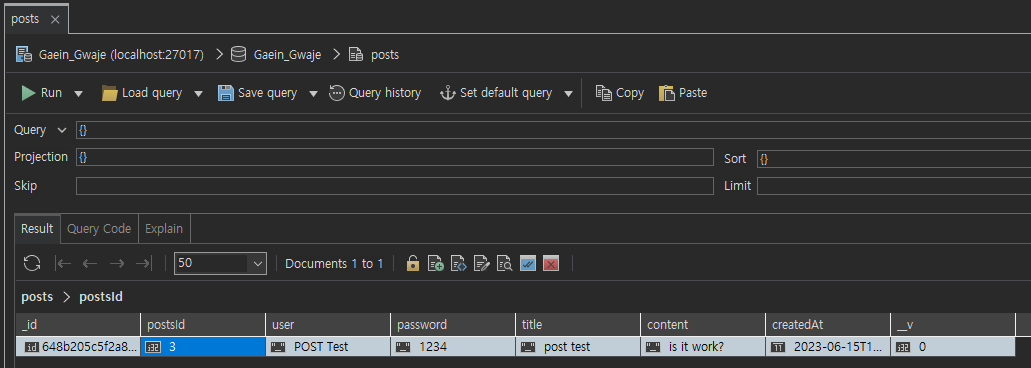
Task: Go to next page of results
Action: [x=117, y=264]
